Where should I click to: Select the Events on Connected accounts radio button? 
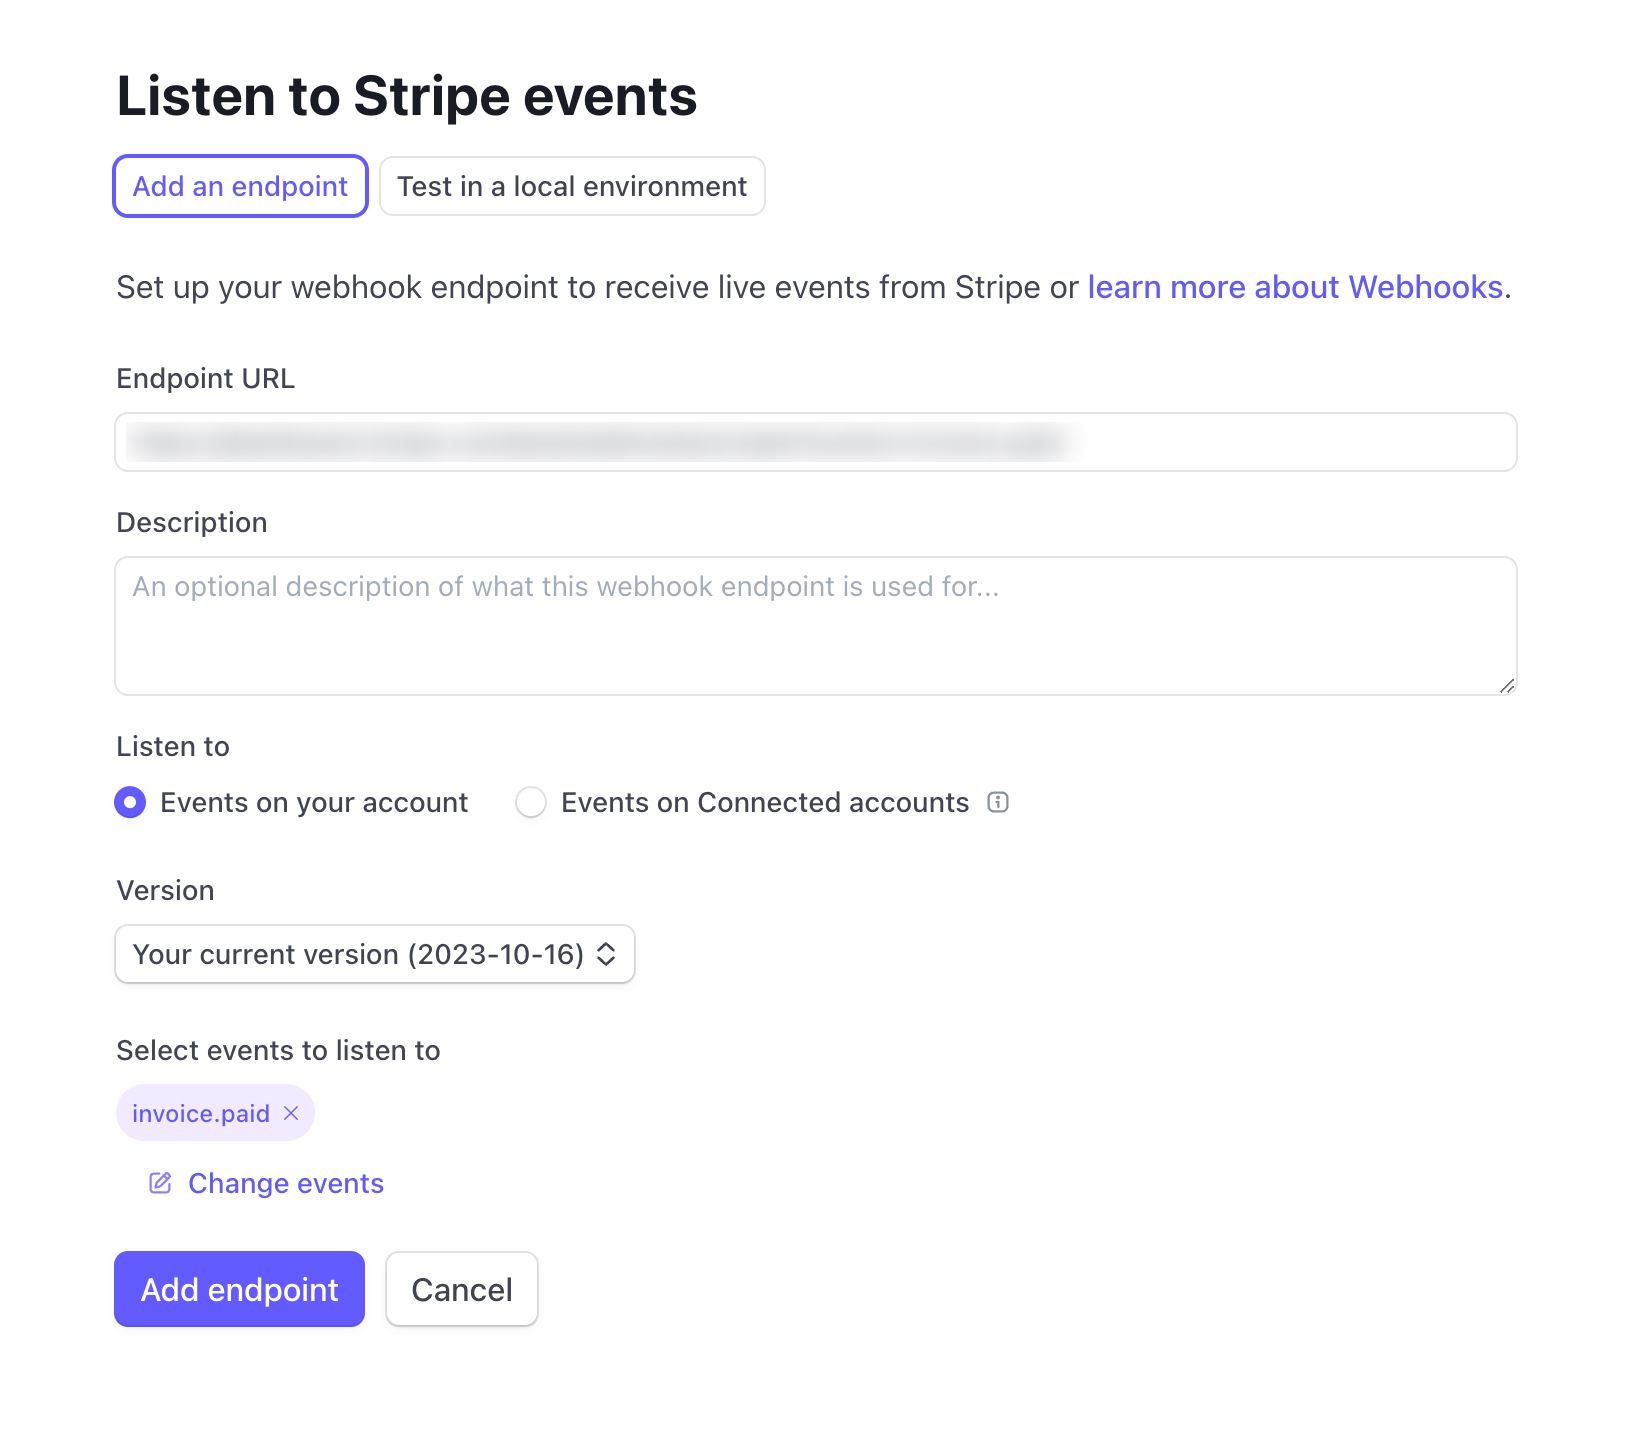[x=531, y=802]
